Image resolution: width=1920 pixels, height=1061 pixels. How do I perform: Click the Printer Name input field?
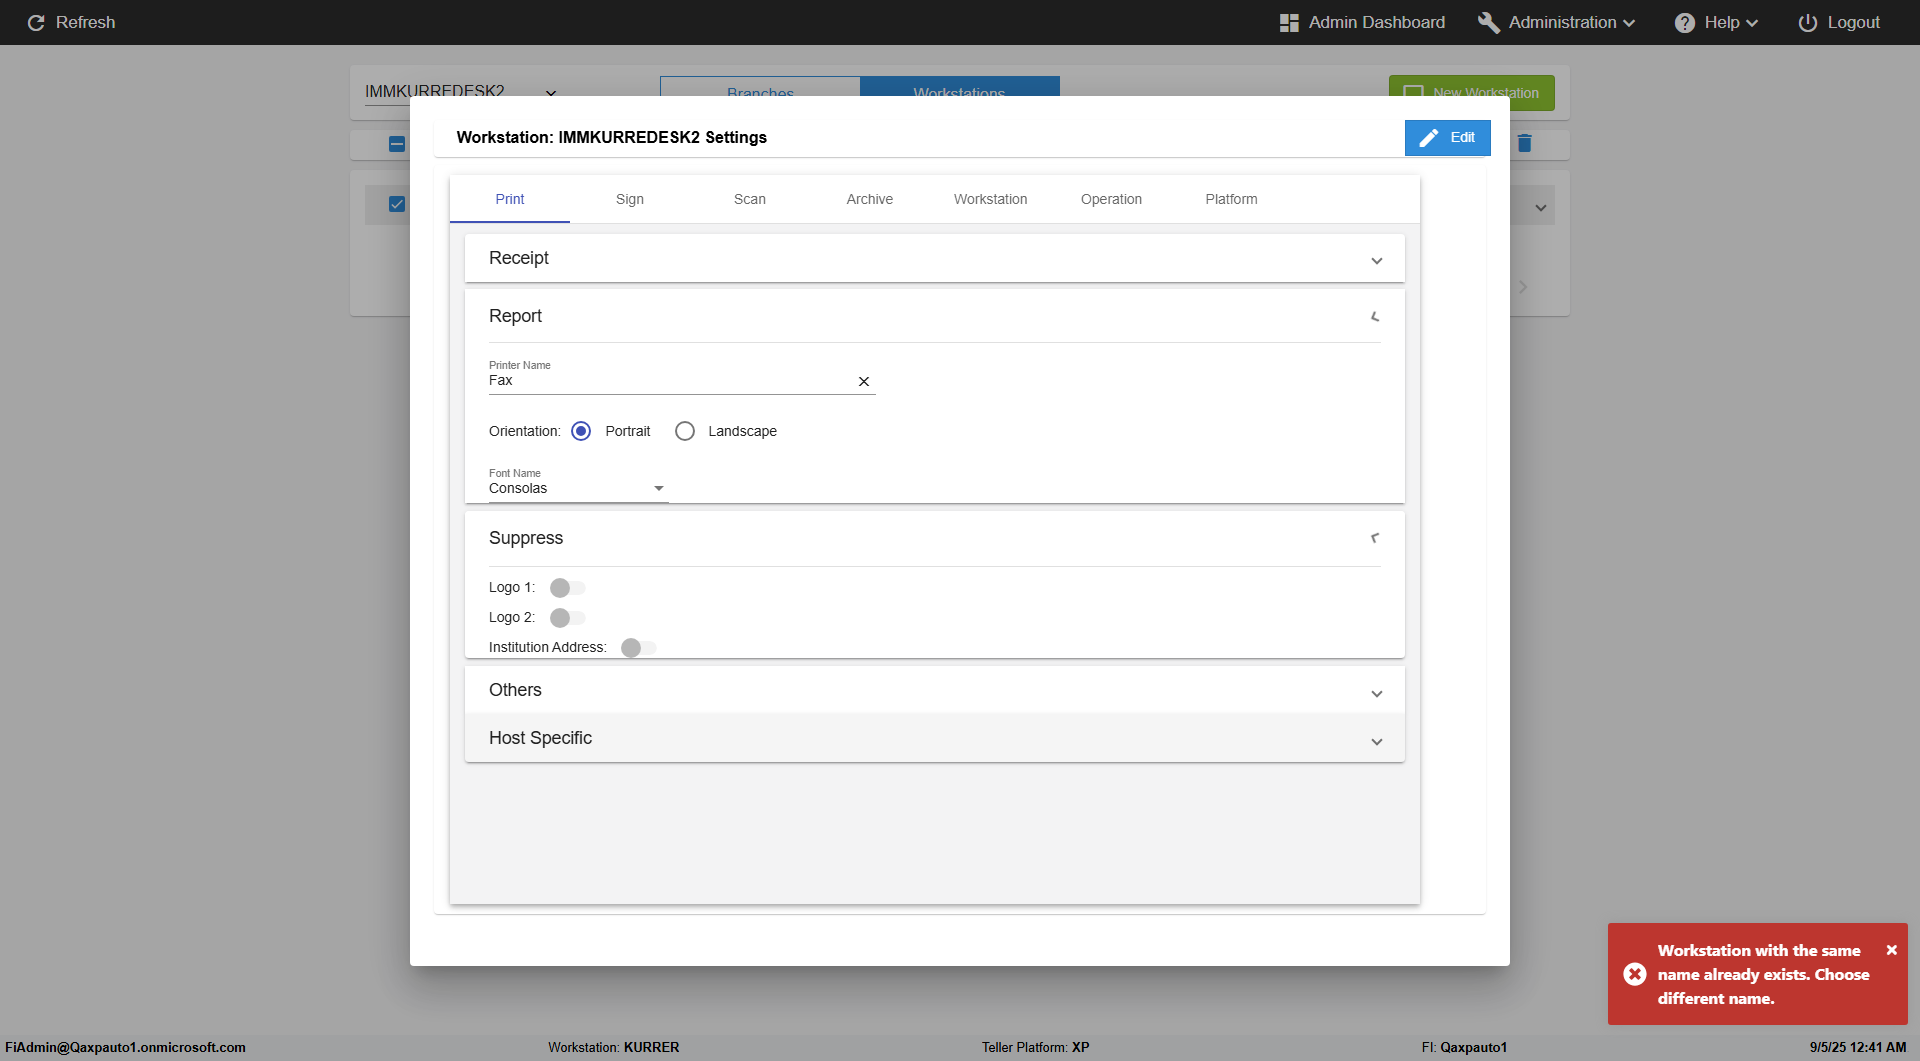coord(668,381)
